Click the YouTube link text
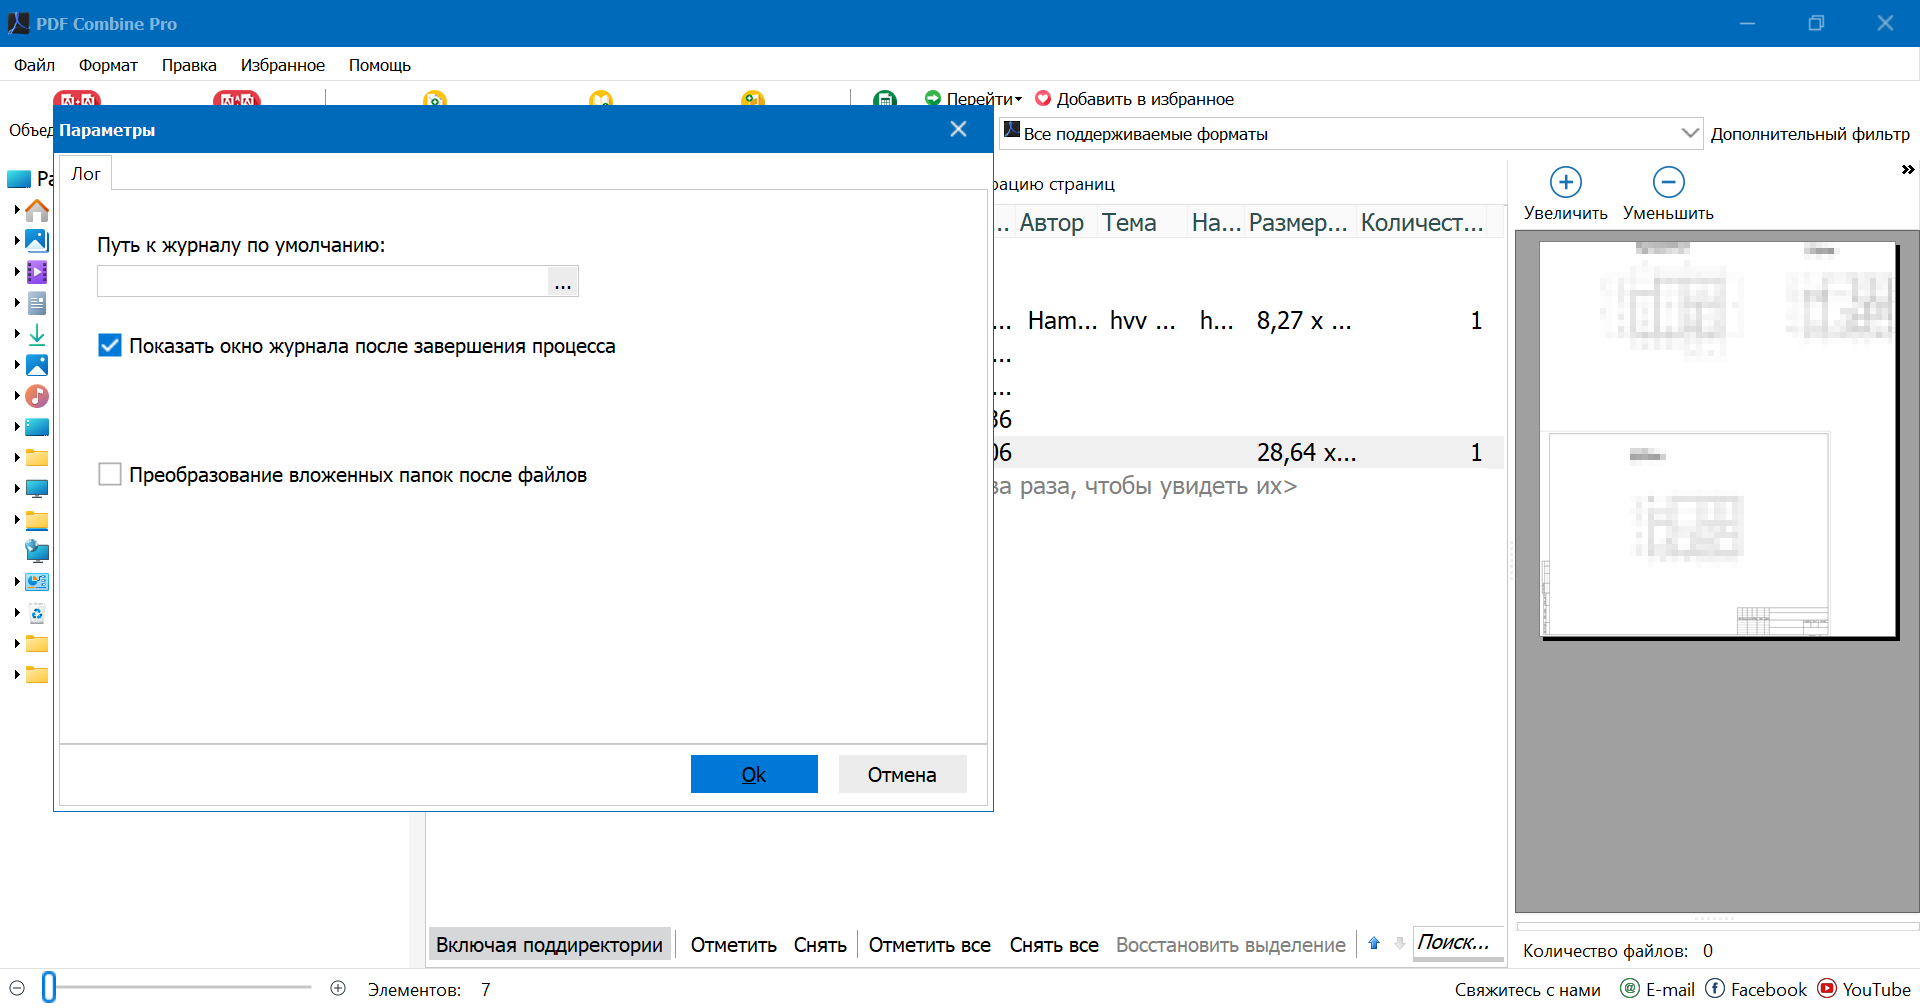The image size is (1920, 1008). (1876, 989)
